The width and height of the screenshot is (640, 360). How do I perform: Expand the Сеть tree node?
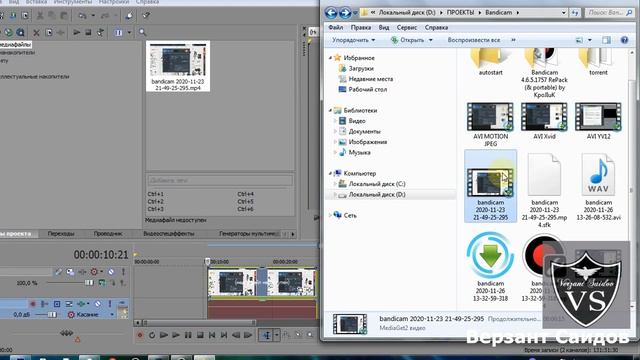[330, 215]
